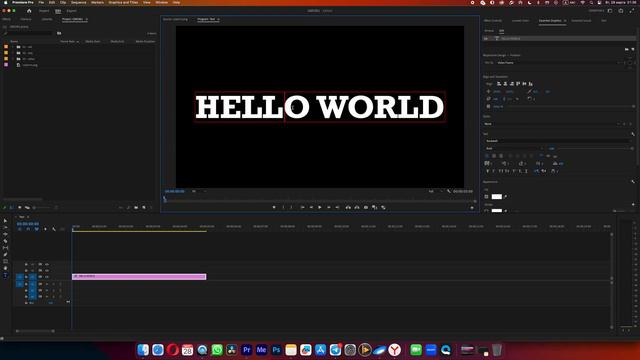The image size is (640, 360).
Task: Toggle visibility of the text layer in Essential Graphics
Action: point(486,38)
